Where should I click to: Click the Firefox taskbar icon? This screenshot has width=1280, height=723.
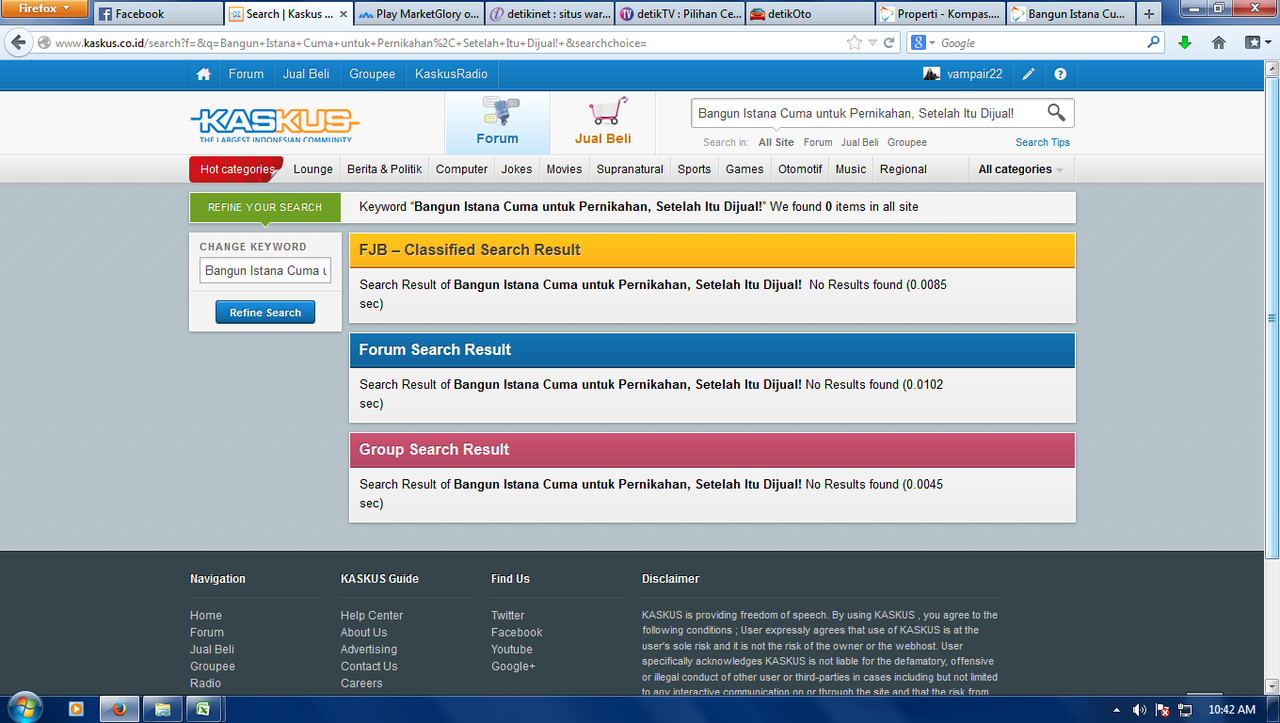119,709
